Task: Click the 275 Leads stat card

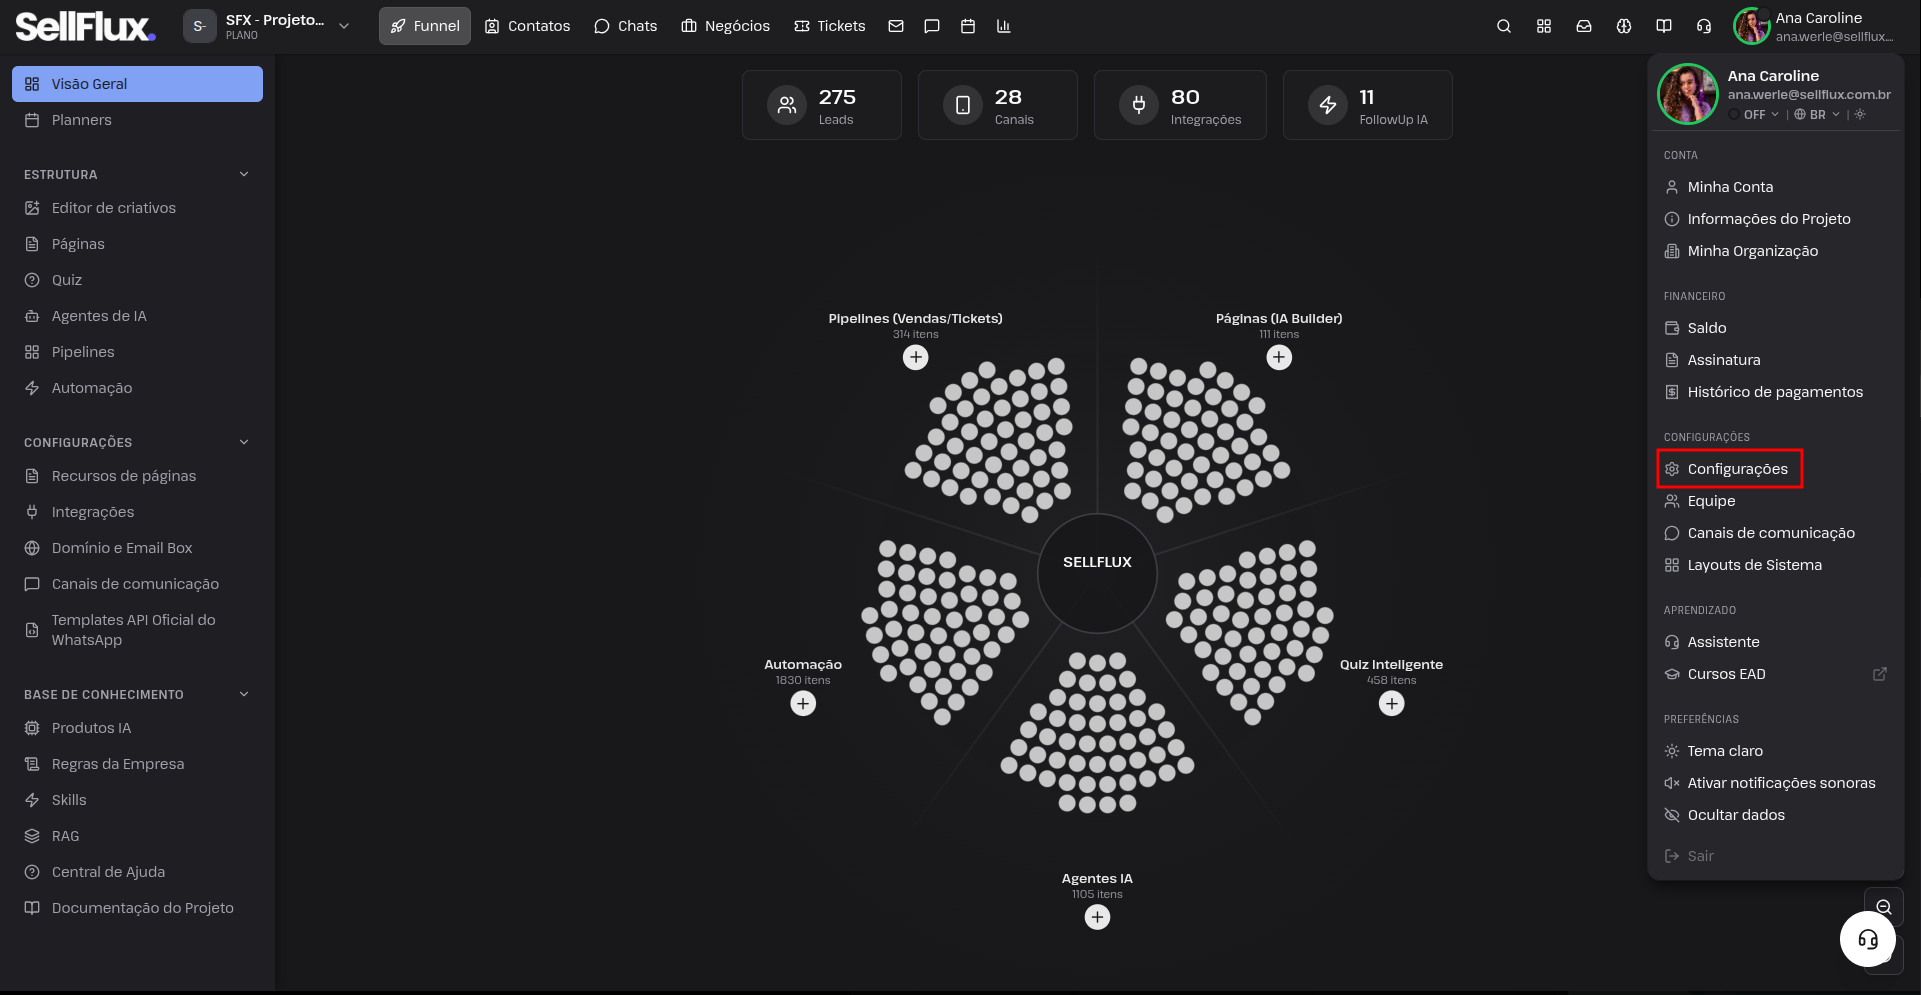Action: point(822,105)
